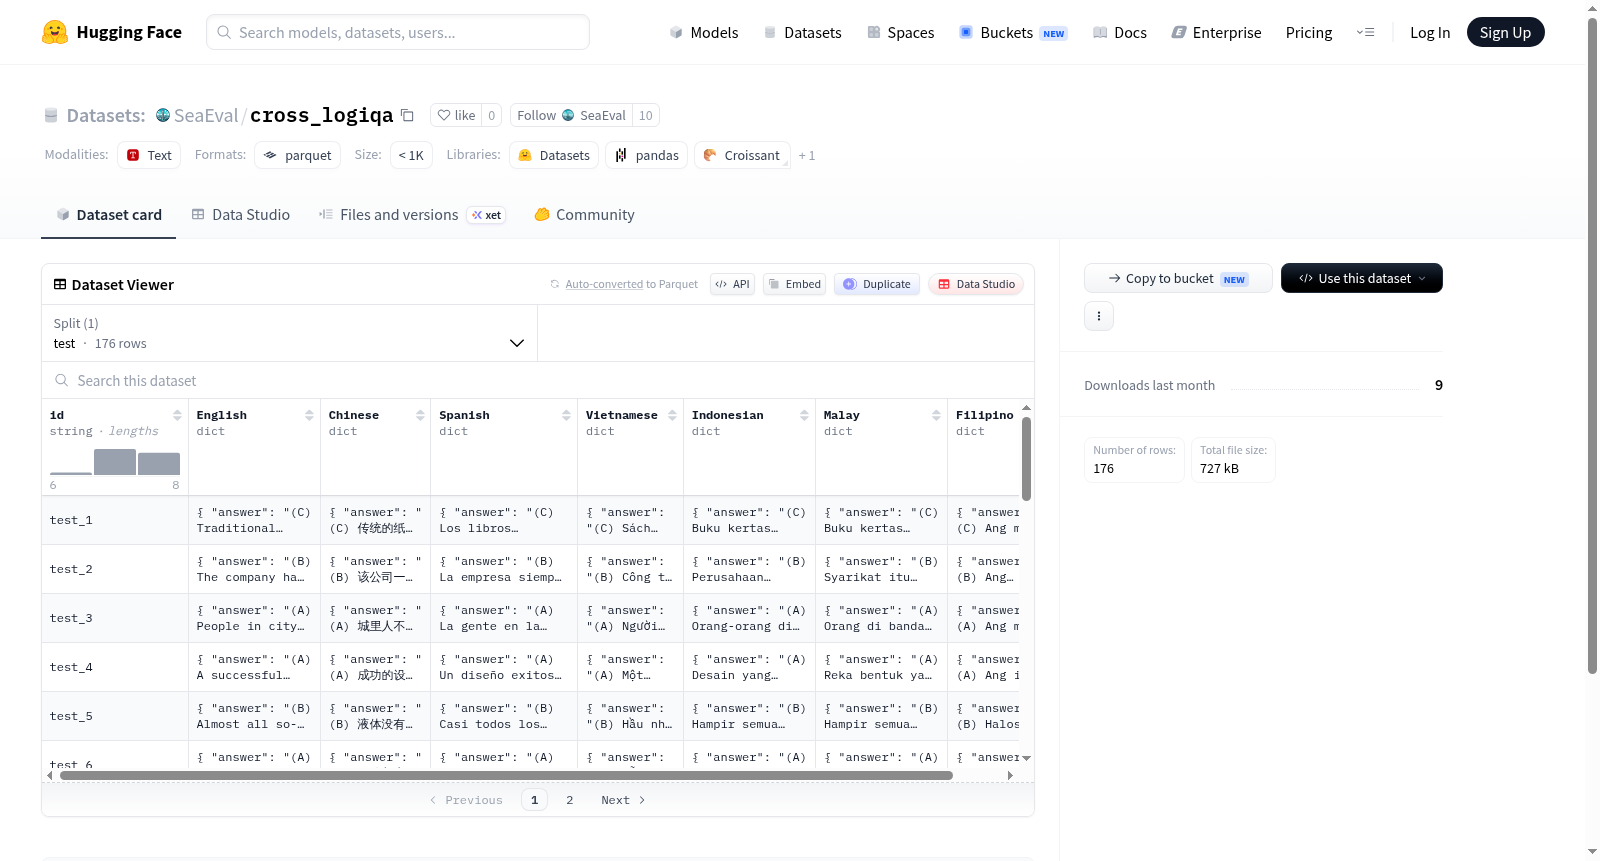Go to page 2 of the table
This screenshot has width=1600, height=861.
tap(570, 800)
